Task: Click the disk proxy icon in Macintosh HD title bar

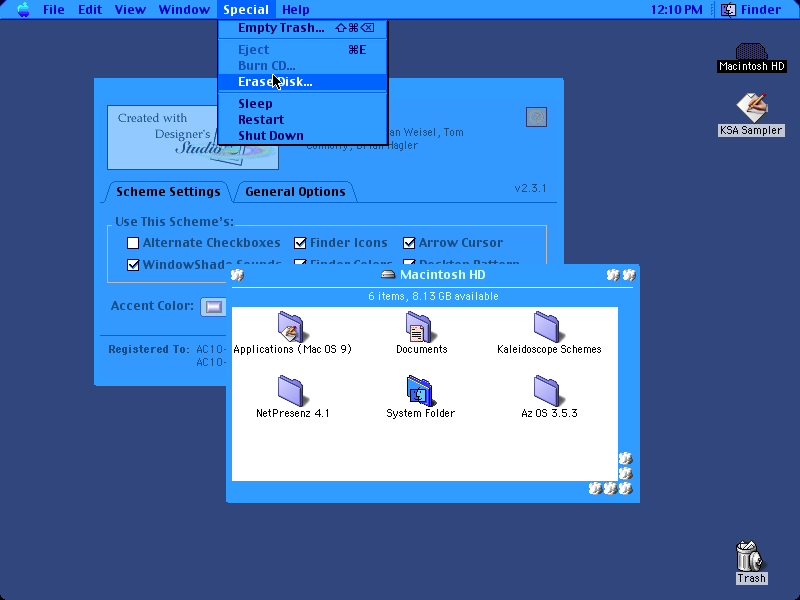Action: point(388,274)
